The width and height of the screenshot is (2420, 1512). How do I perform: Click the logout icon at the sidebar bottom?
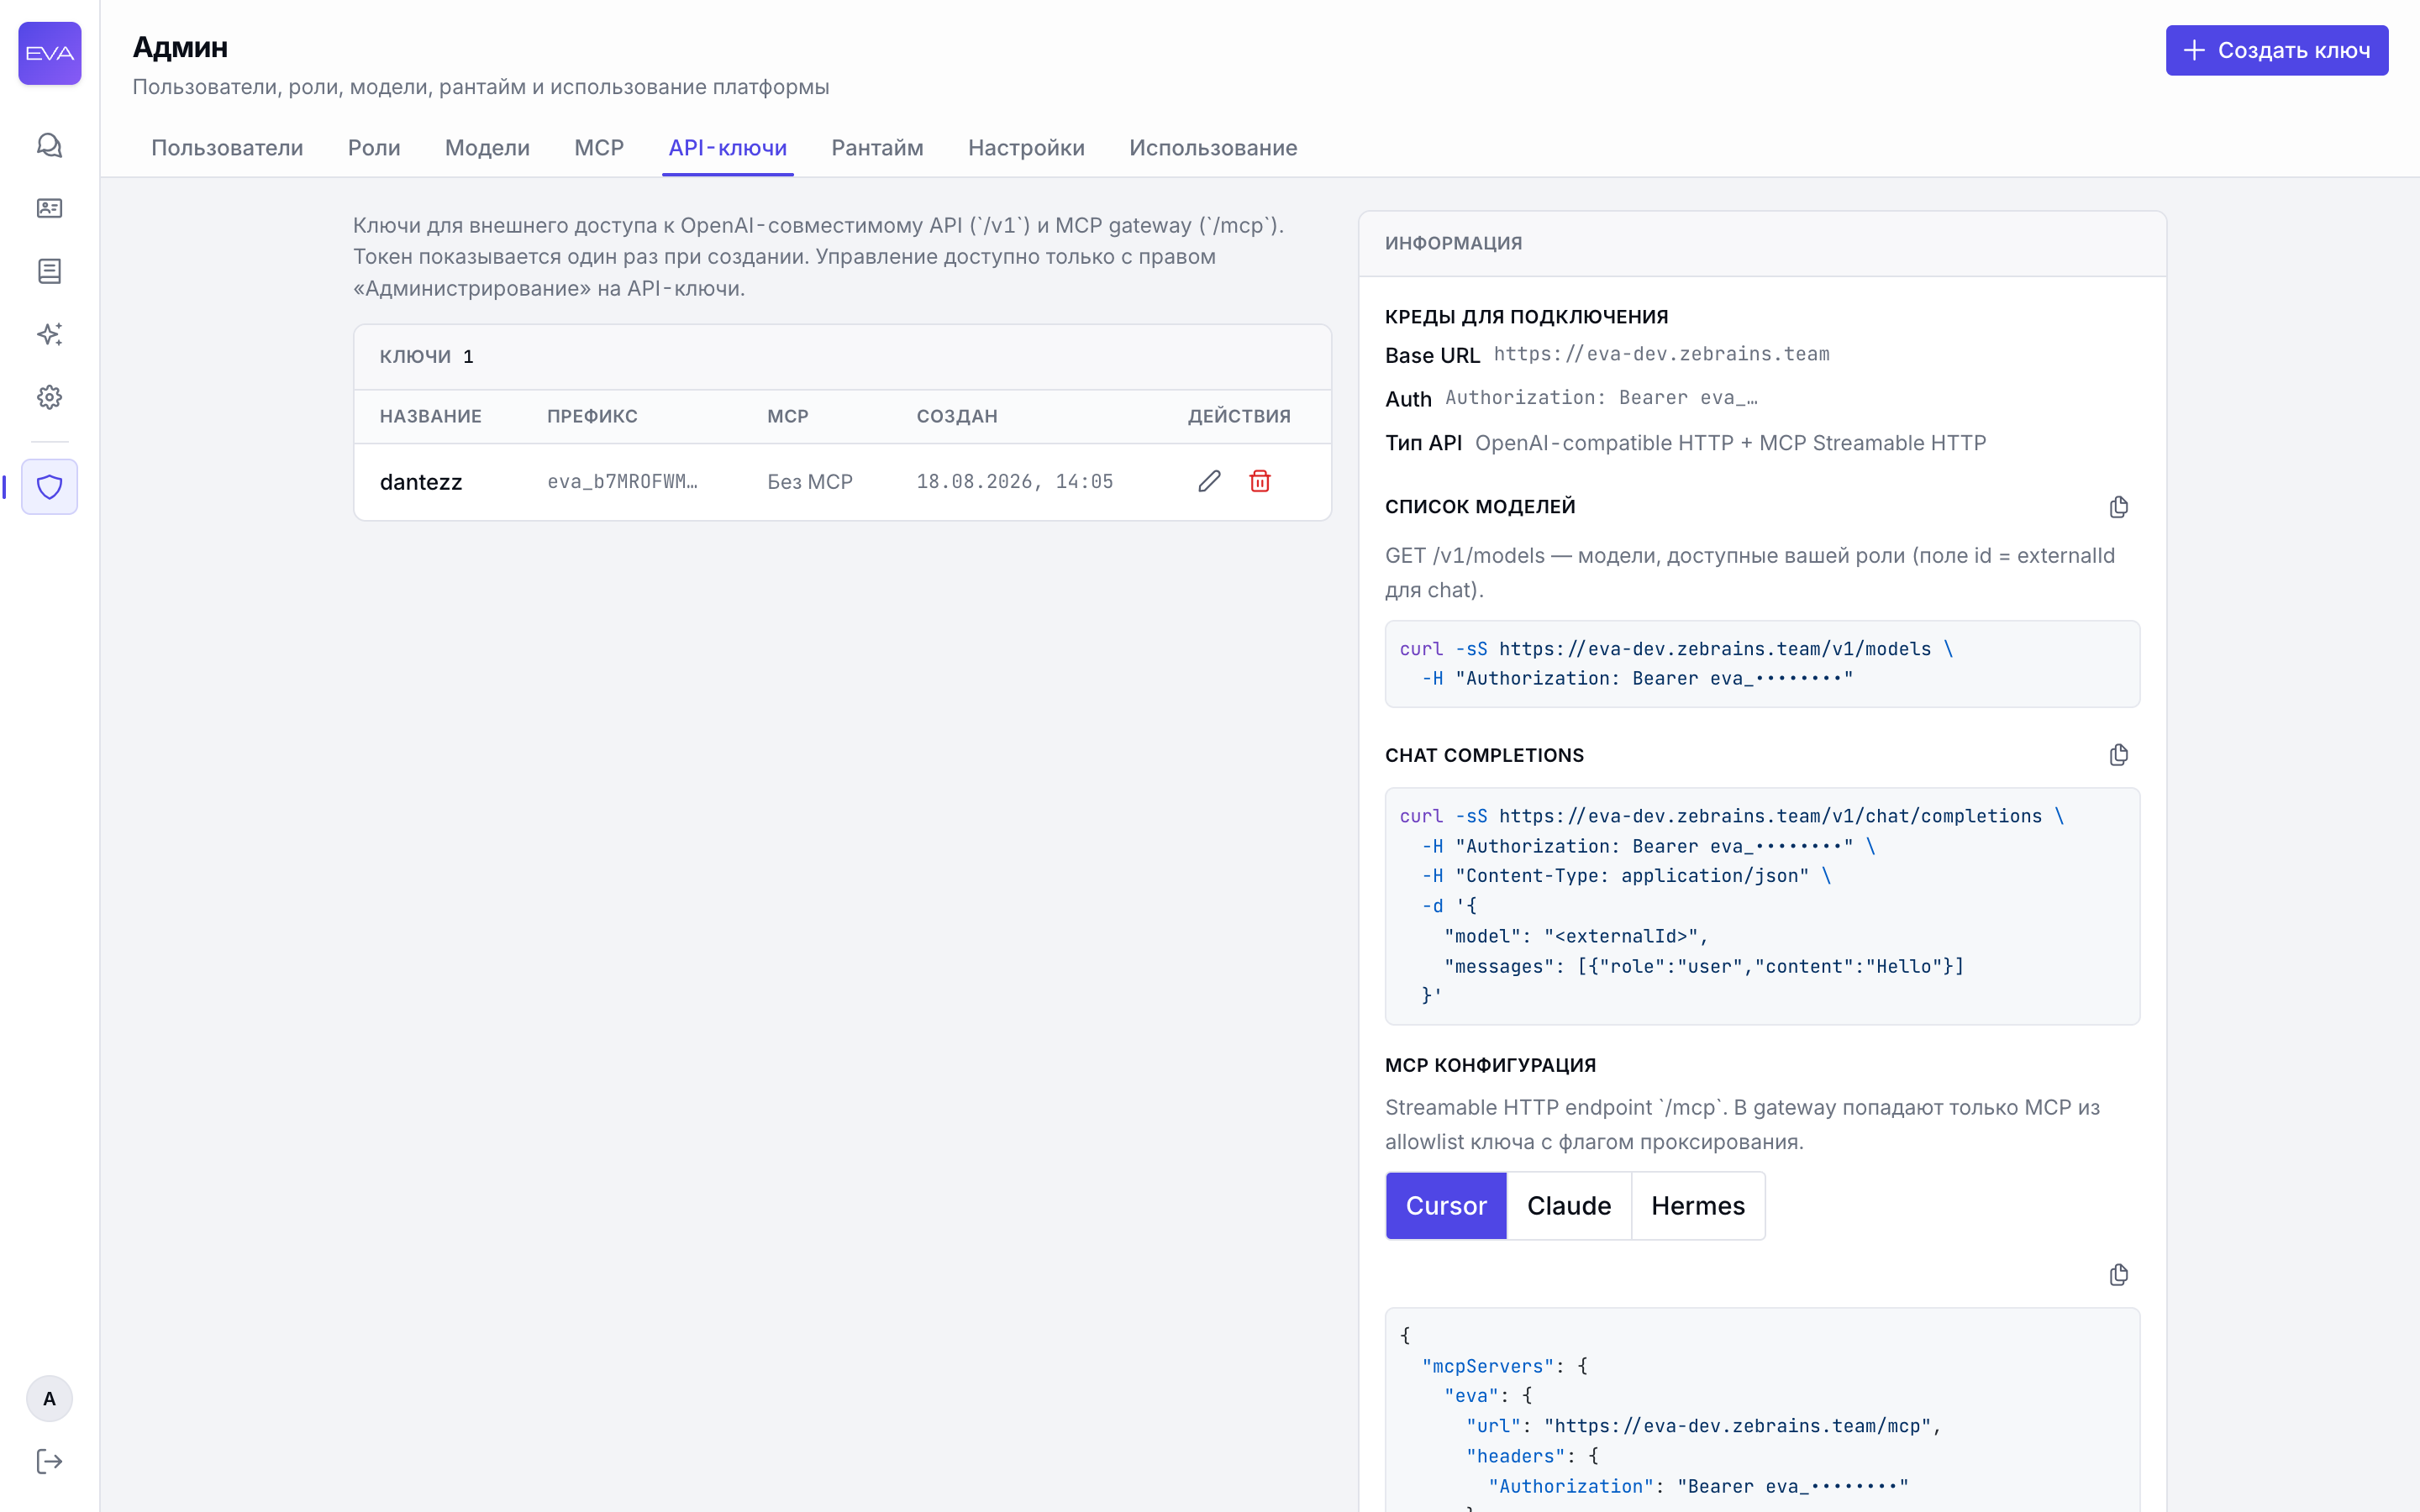(x=49, y=1462)
